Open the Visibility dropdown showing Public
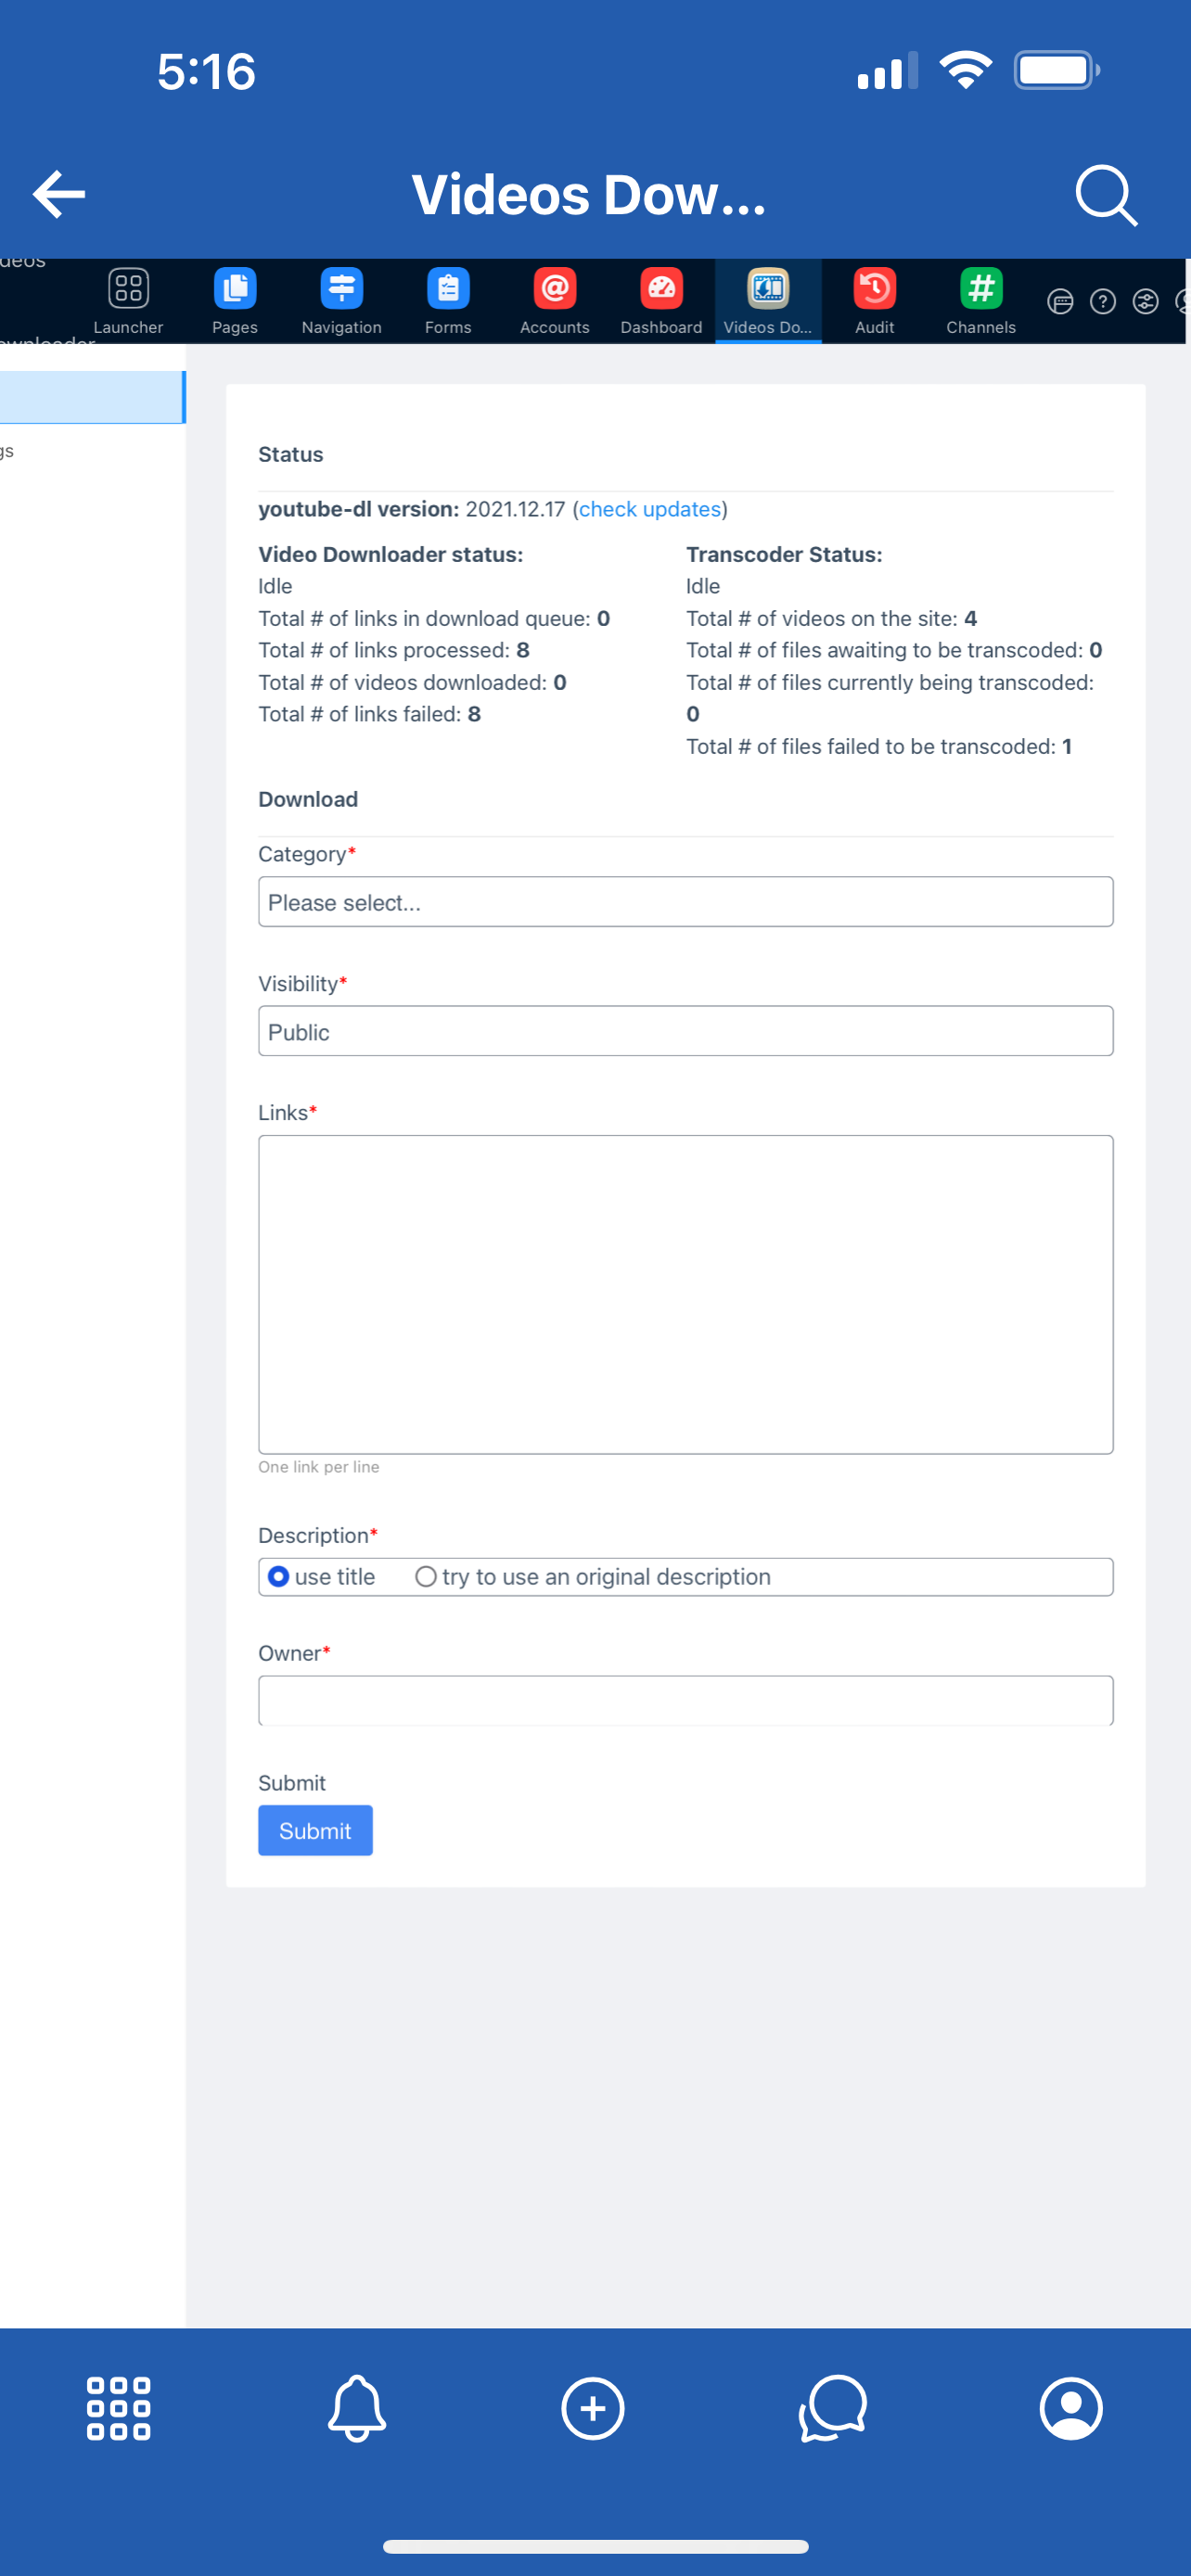Image resolution: width=1191 pixels, height=2576 pixels. point(685,1031)
